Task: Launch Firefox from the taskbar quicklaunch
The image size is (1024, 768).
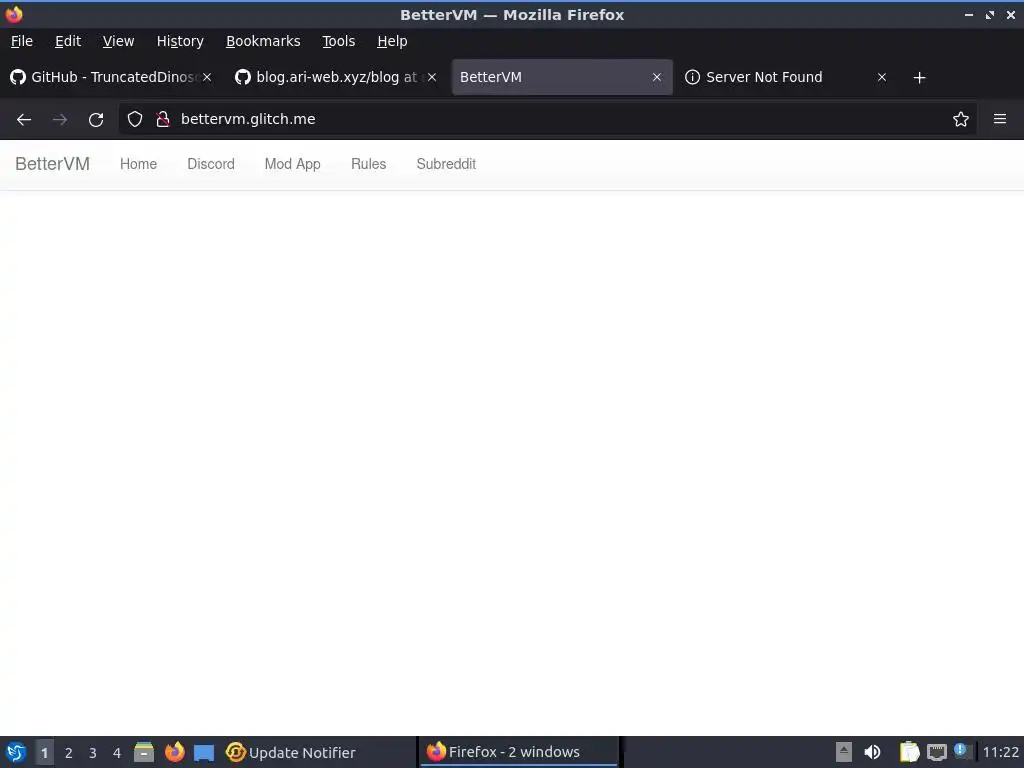Action: point(174,752)
